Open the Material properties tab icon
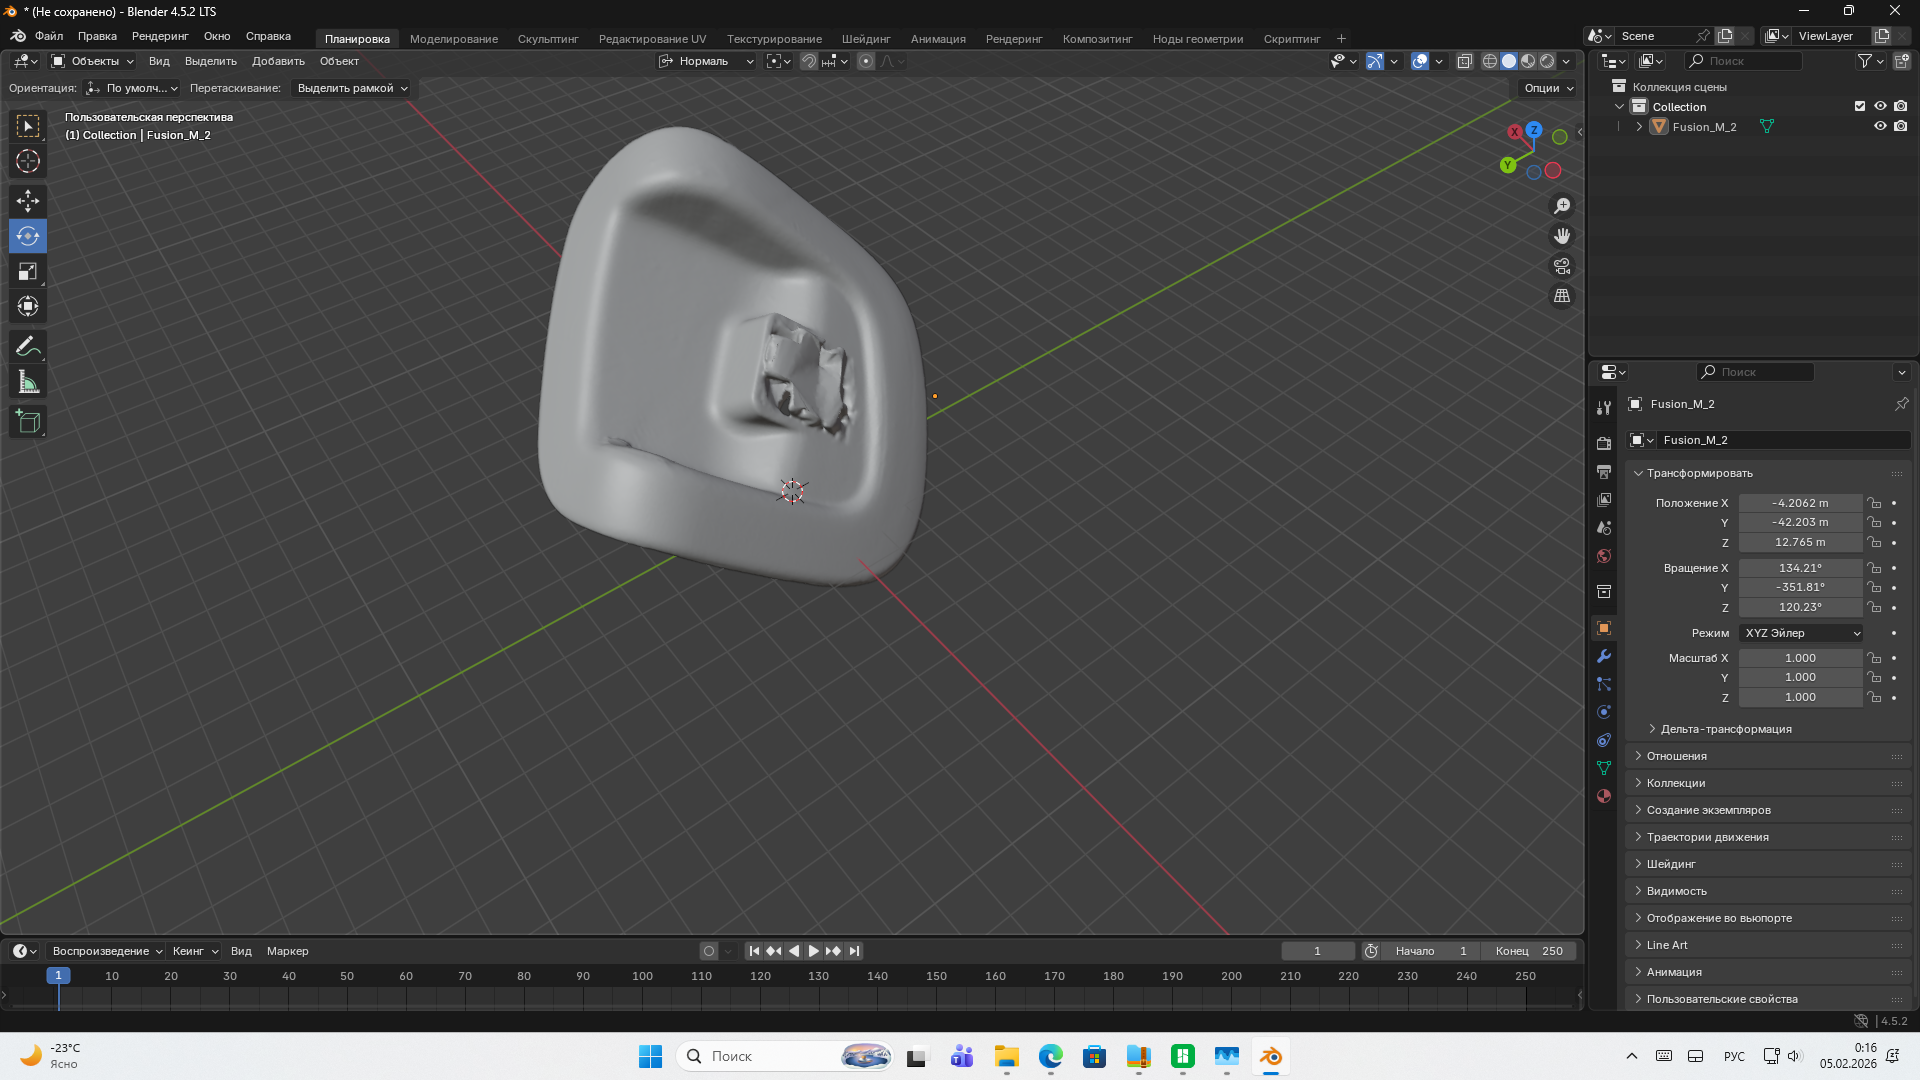The height and width of the screenshot is (1080, 1920). (x=1604, y=796)
